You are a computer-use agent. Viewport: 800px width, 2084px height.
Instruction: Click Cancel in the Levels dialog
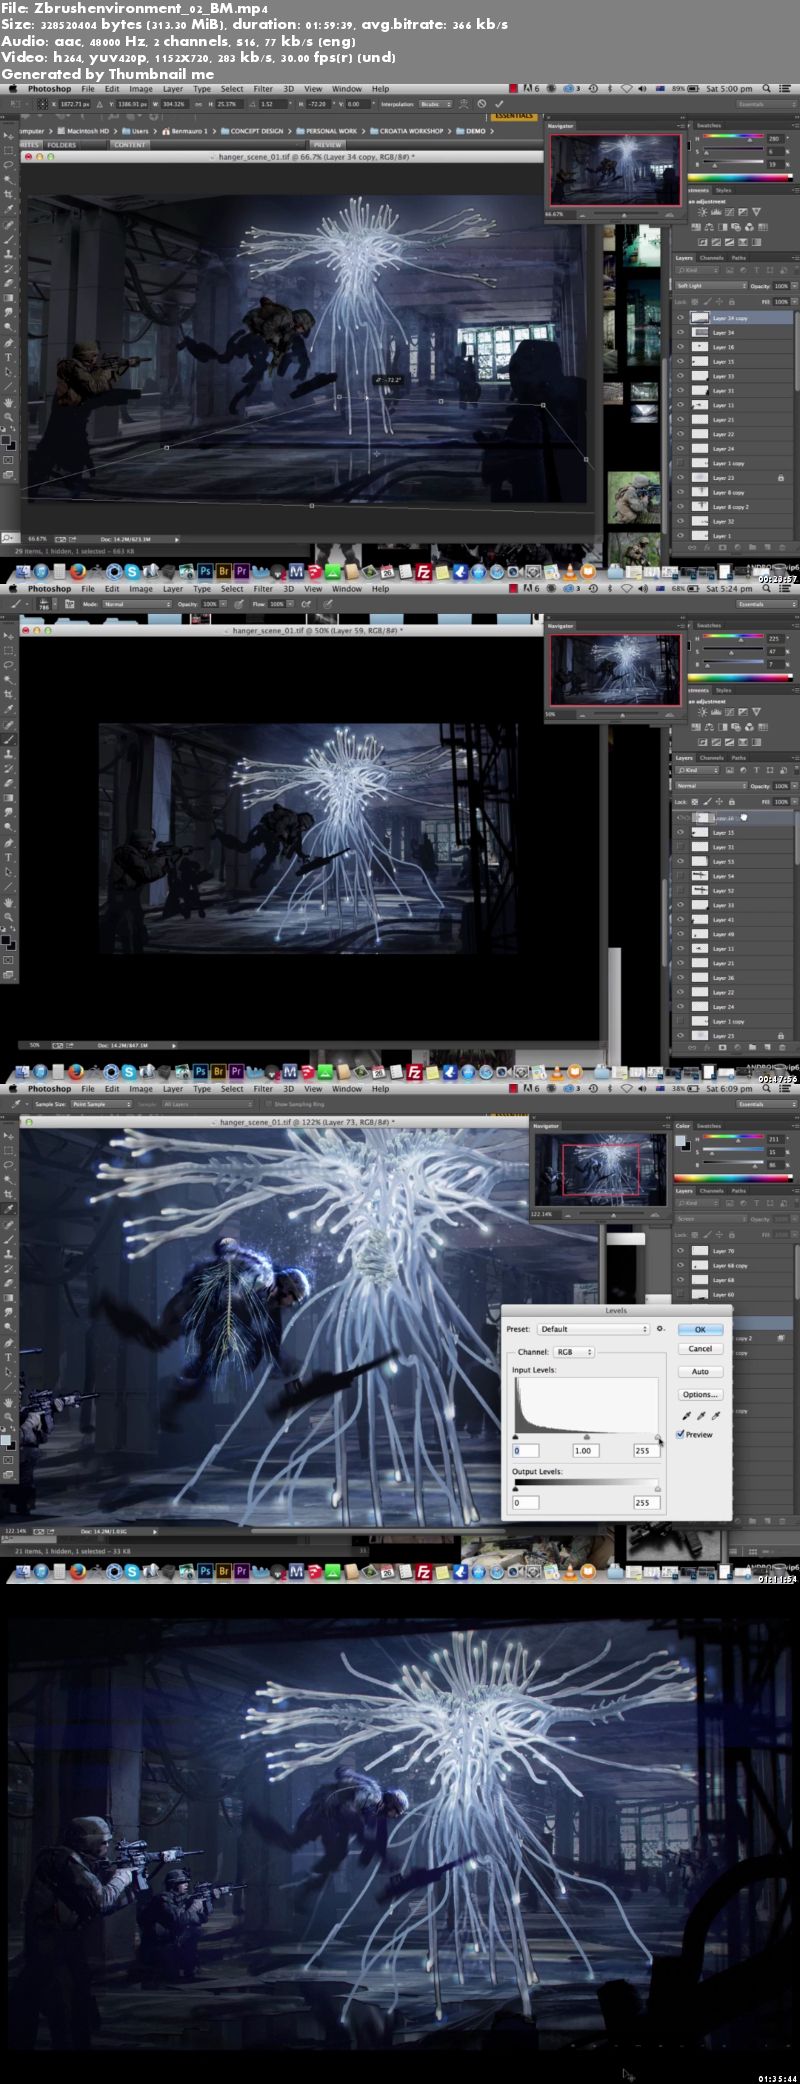[700, 1349]
